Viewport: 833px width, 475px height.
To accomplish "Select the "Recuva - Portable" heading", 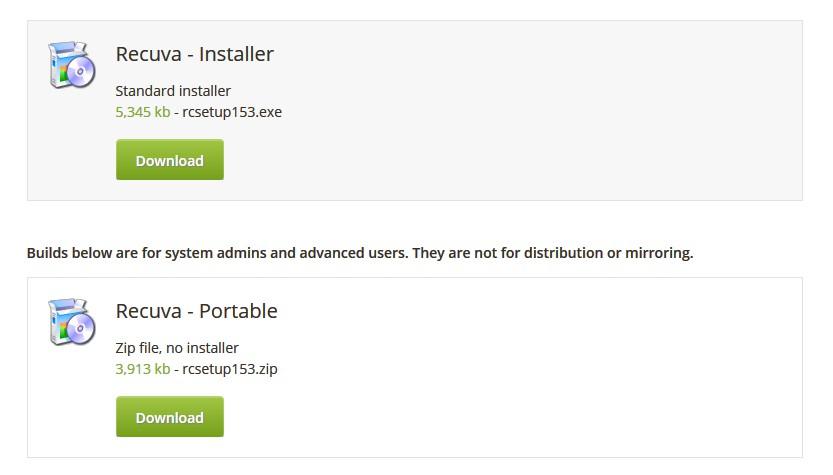I will pyautogui.click(x=197, y=311).
